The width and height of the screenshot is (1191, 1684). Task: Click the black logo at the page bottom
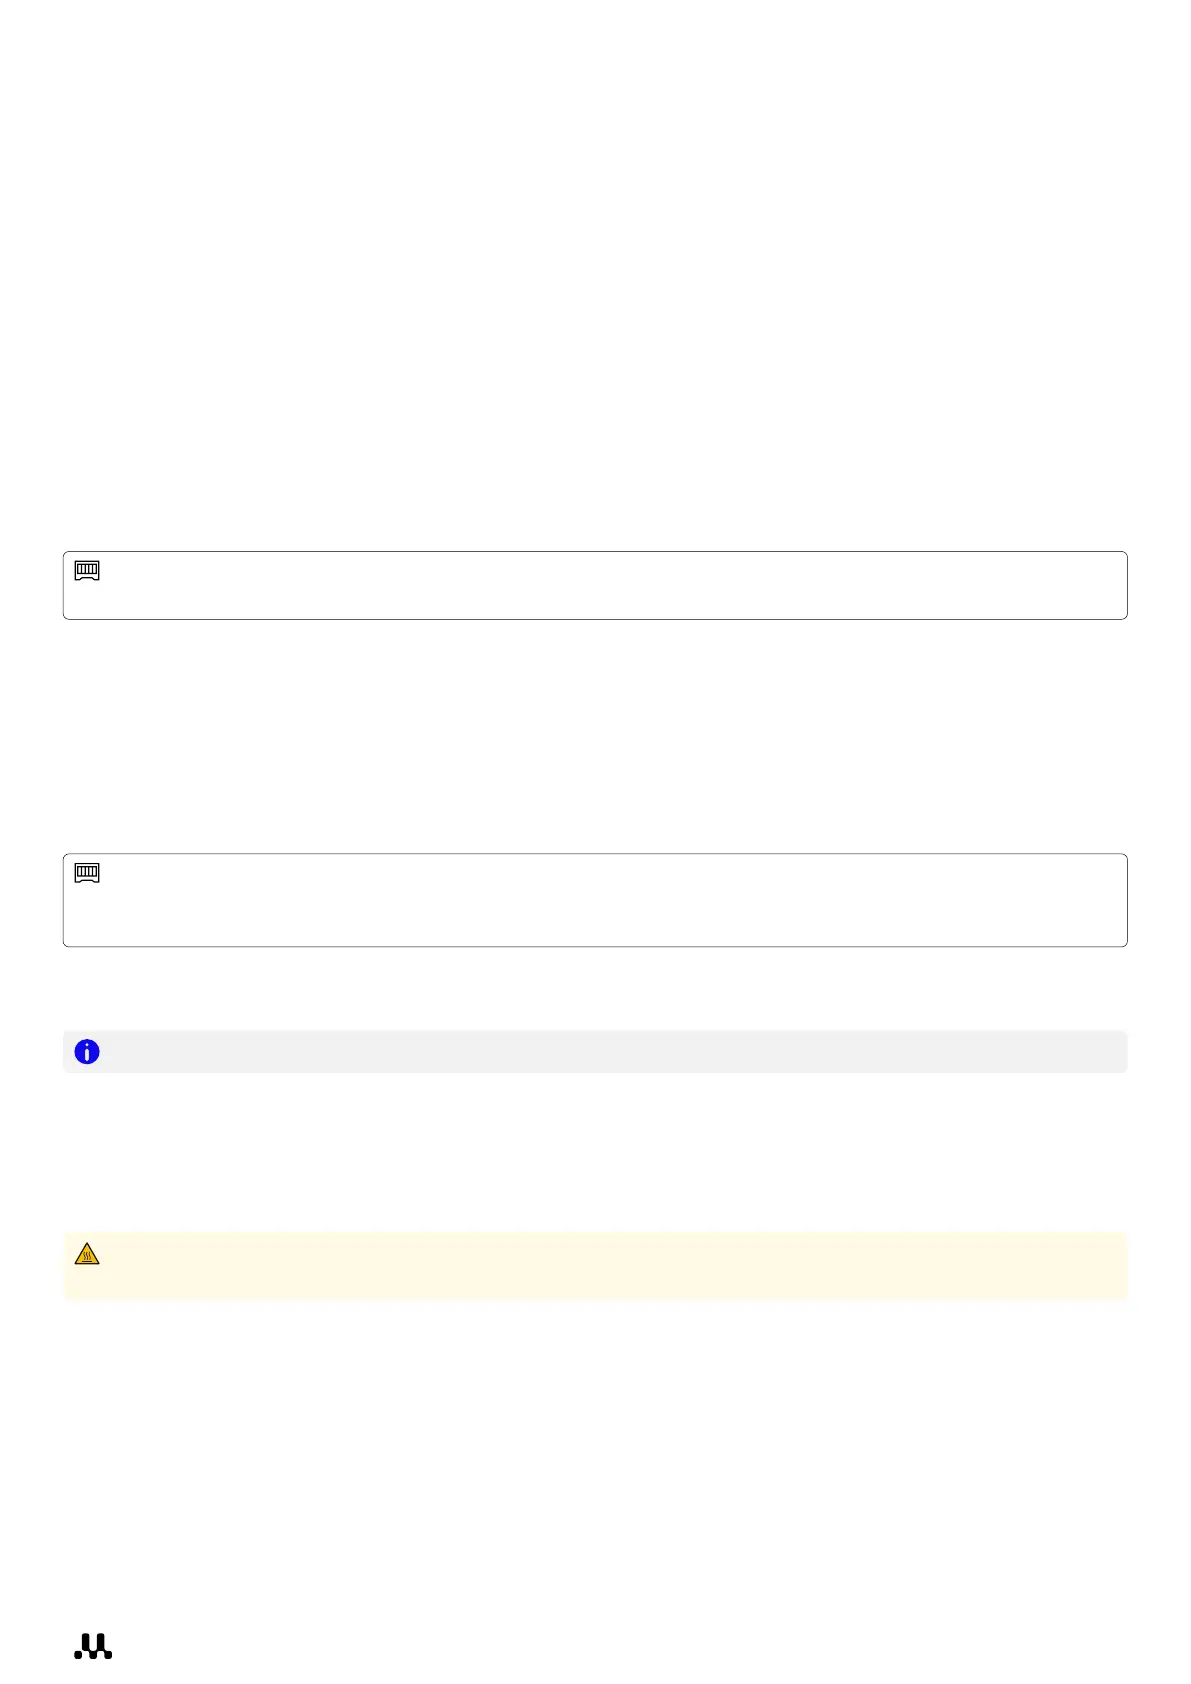(x=93, y=1646)
